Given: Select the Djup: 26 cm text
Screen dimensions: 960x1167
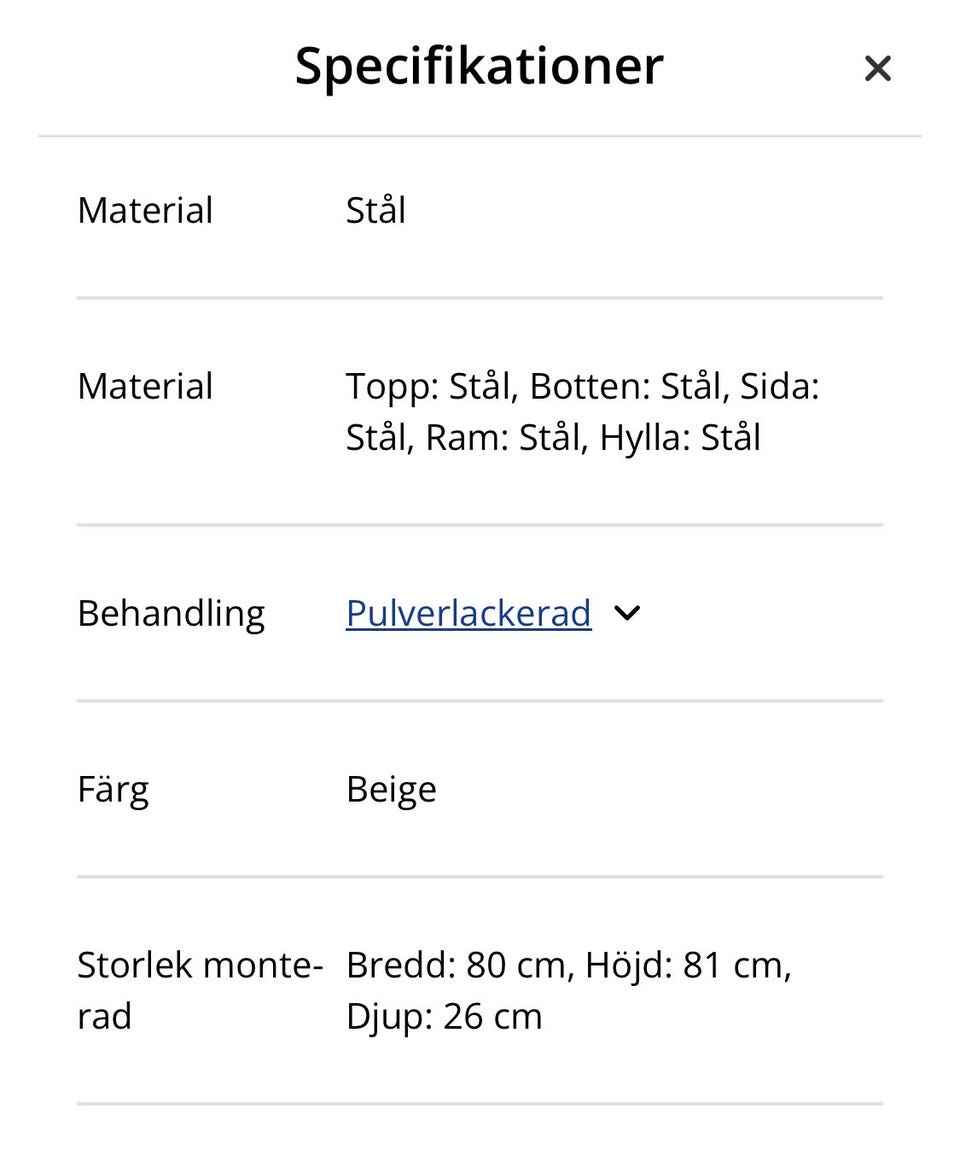Looking at the screenshot, I should click(444, 1017).
